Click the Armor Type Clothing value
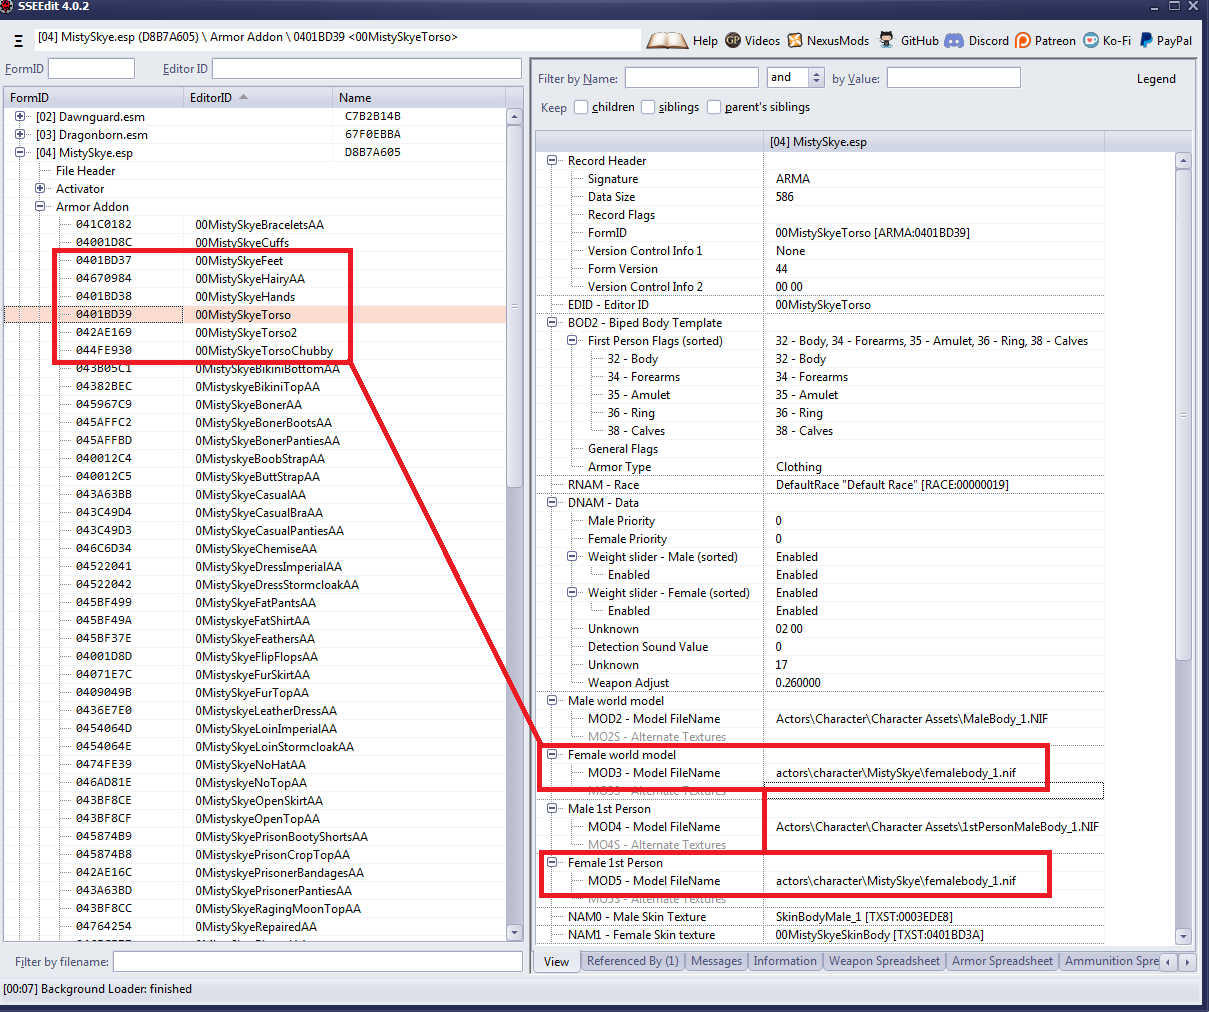1209x1012 pixels. click(799, 467)
